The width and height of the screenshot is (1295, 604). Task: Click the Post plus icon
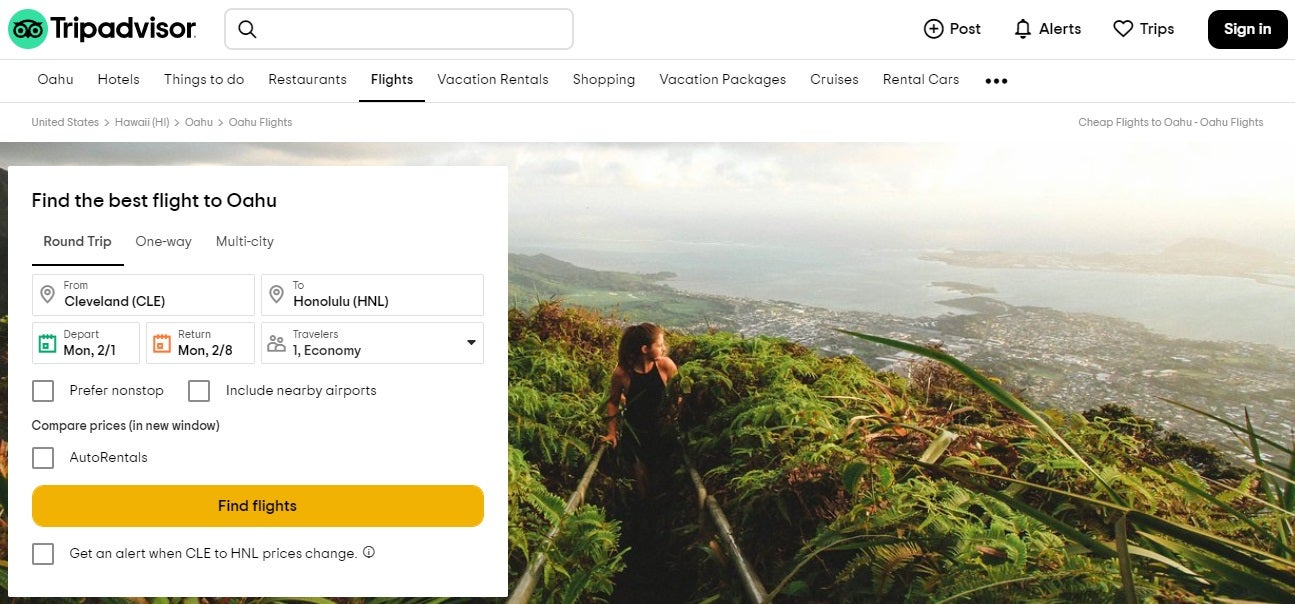tap(934, 29)
